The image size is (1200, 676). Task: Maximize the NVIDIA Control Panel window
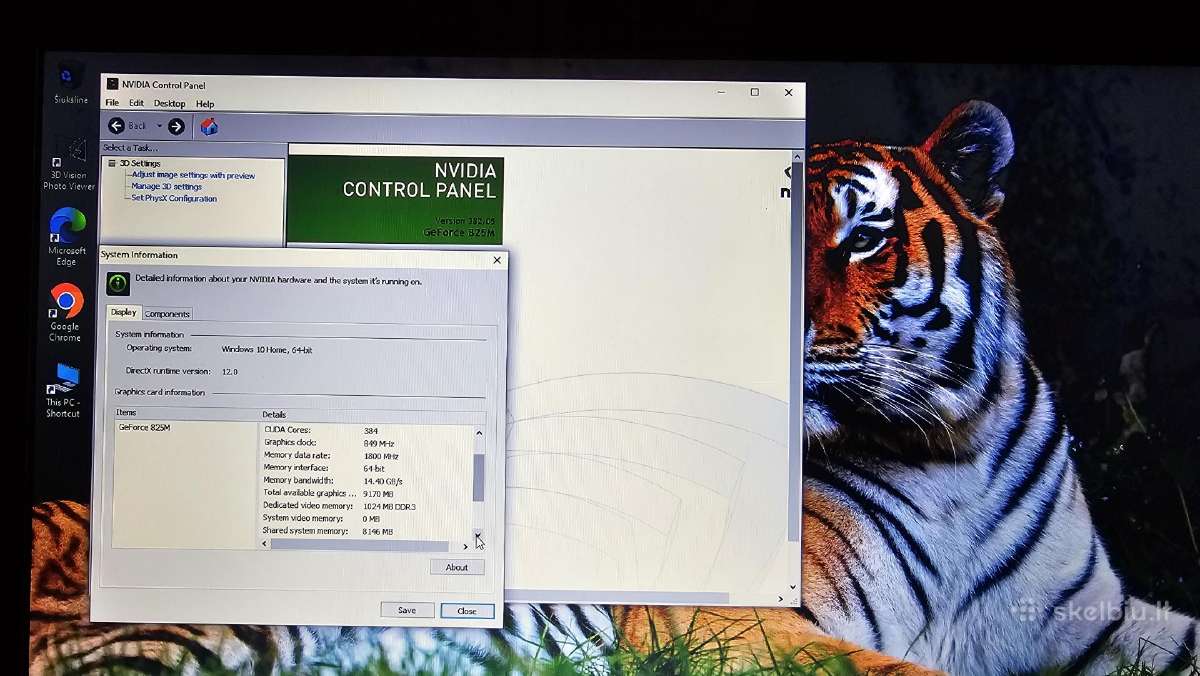(755, 92)
